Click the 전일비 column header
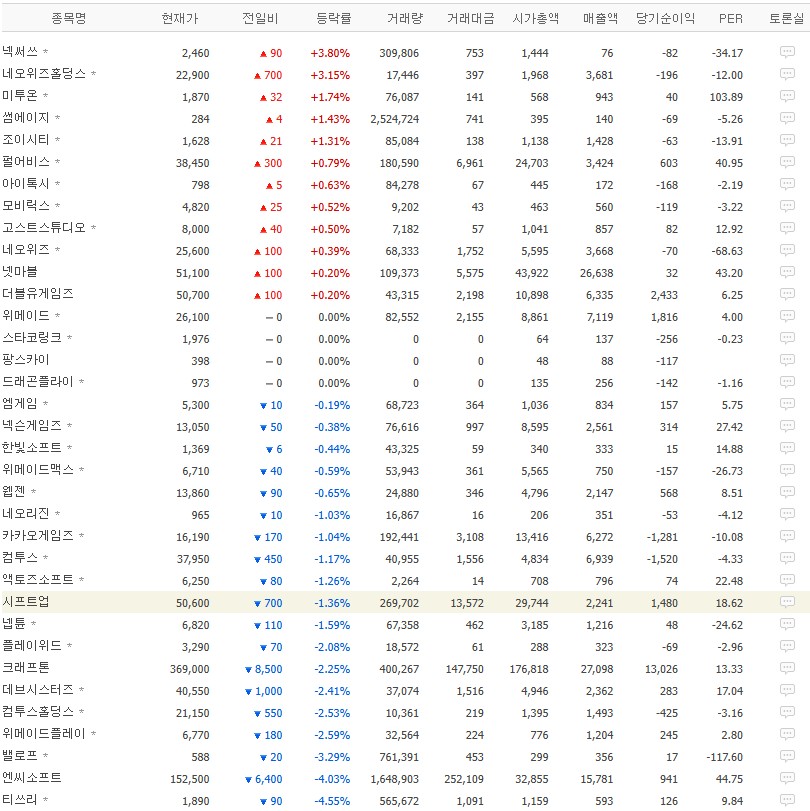 (x=260, y=19)
